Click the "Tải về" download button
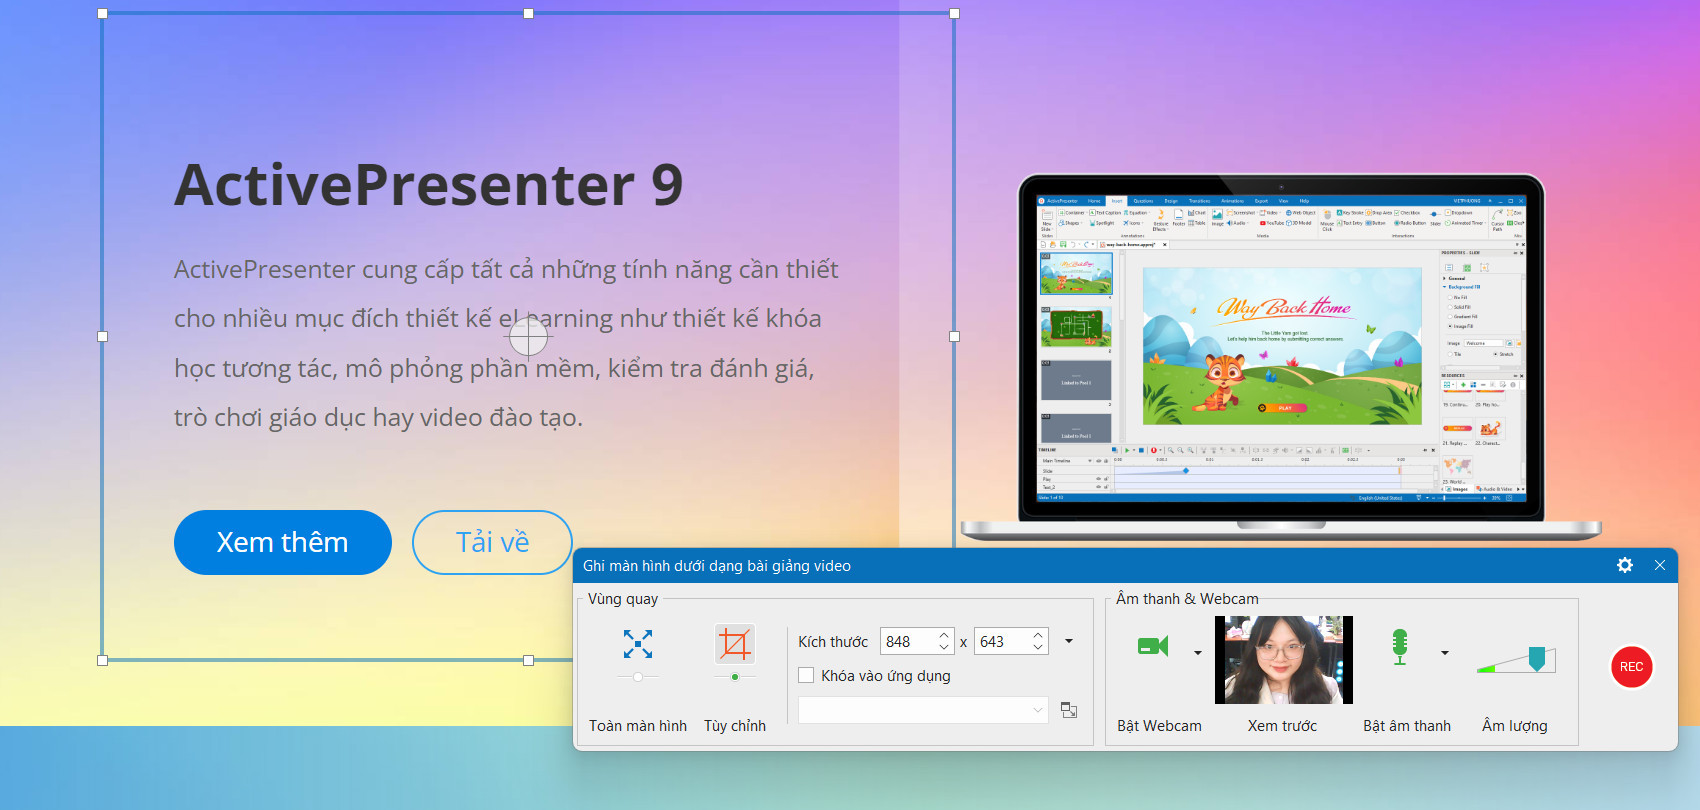The height and width of the screenshot is (810, 1700). pyautogui.click(x=492, y=542)
